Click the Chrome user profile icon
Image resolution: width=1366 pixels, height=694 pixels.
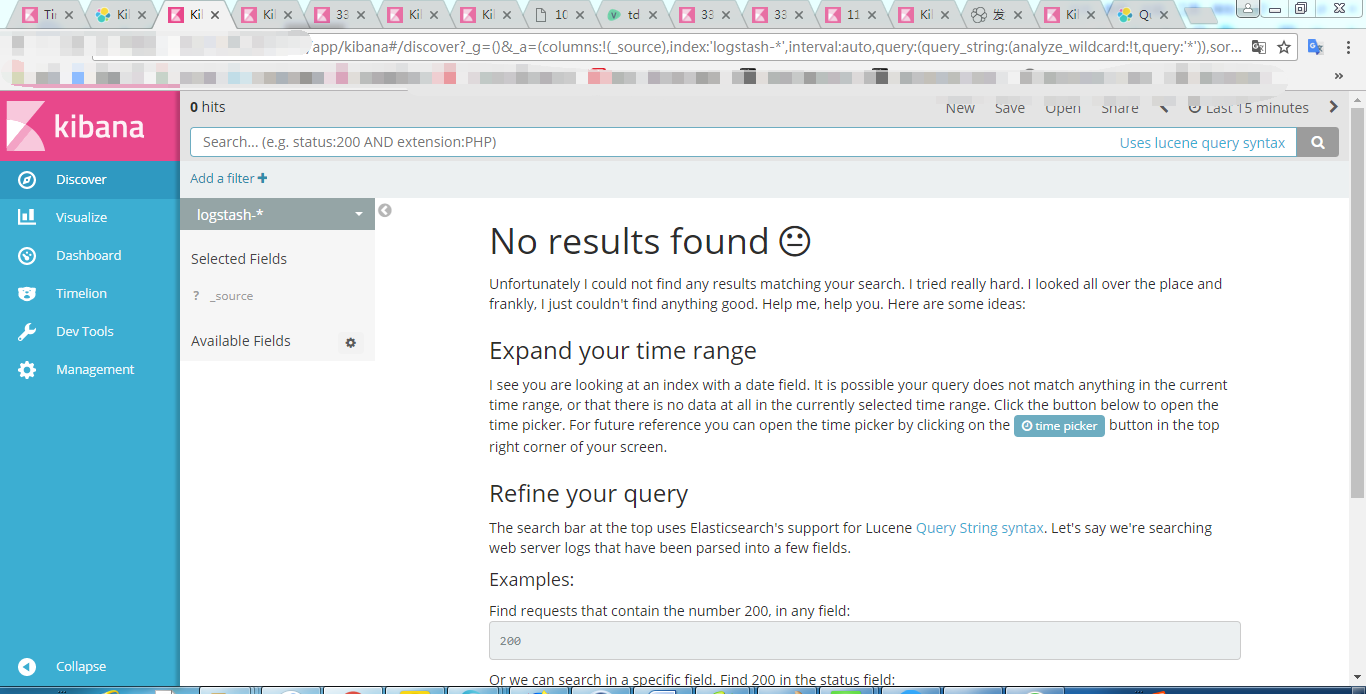(1249, 8)
